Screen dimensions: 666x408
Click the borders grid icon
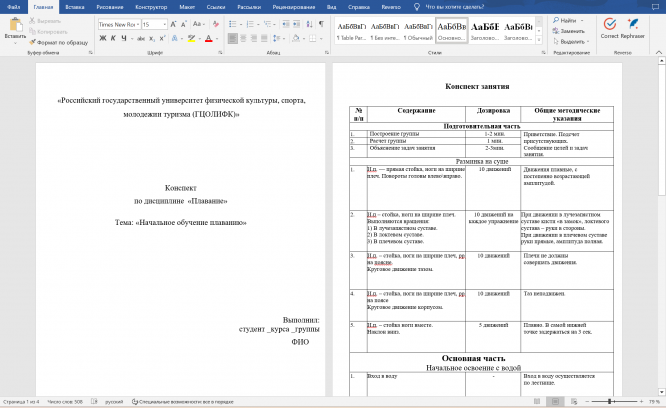(x=313, y=38)
